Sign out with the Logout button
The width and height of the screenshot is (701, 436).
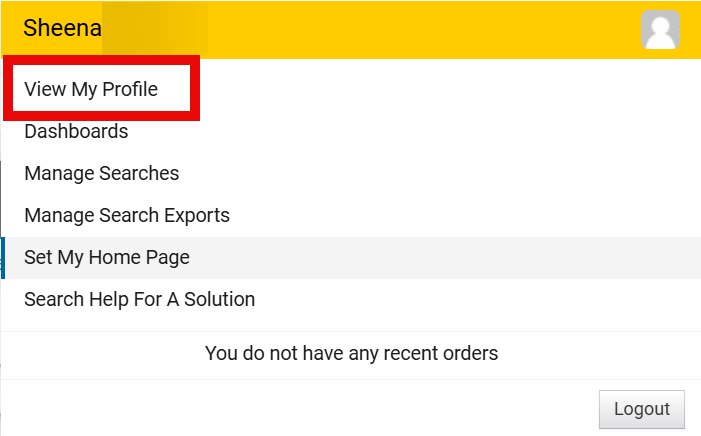click(642, 409)
